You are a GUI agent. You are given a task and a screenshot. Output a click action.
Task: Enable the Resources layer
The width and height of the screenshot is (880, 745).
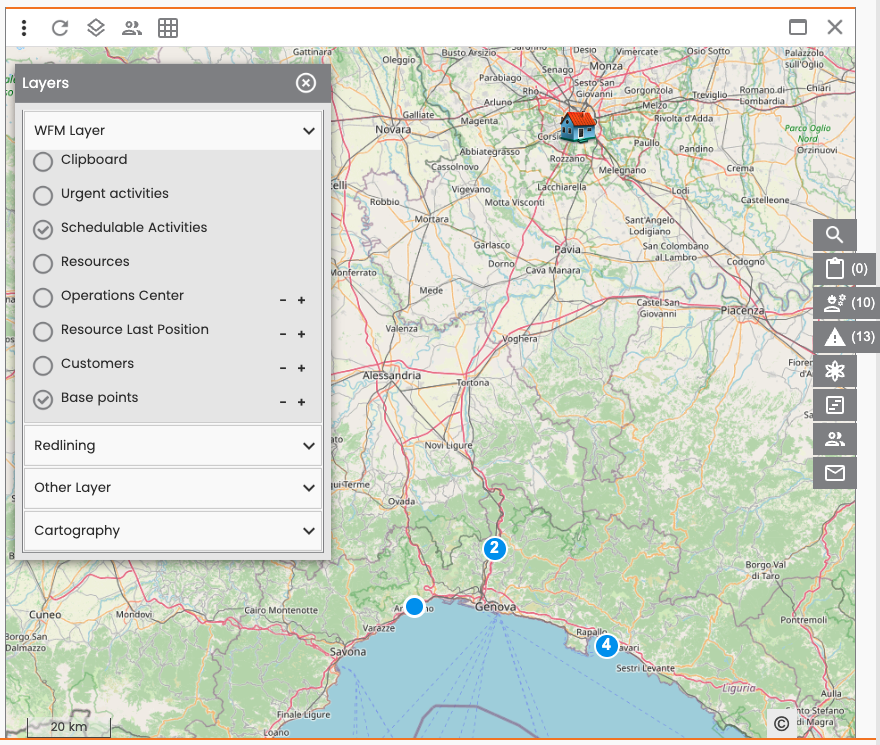[43, 263]
